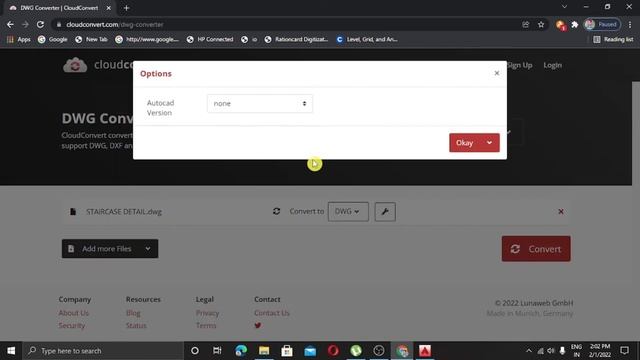This screenshot has width=640, height=360.
Task: Open the New Tab bookmark
Action: [91, 39]
